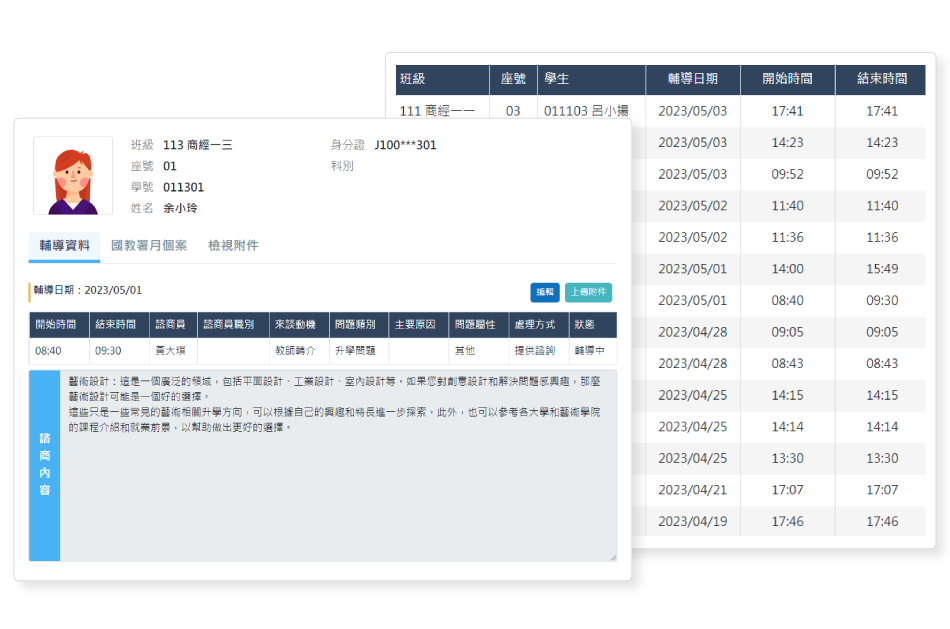Select the 2023/04/19 row at 17:46
The width and height of the screenshot is (950, 629).
779,521
